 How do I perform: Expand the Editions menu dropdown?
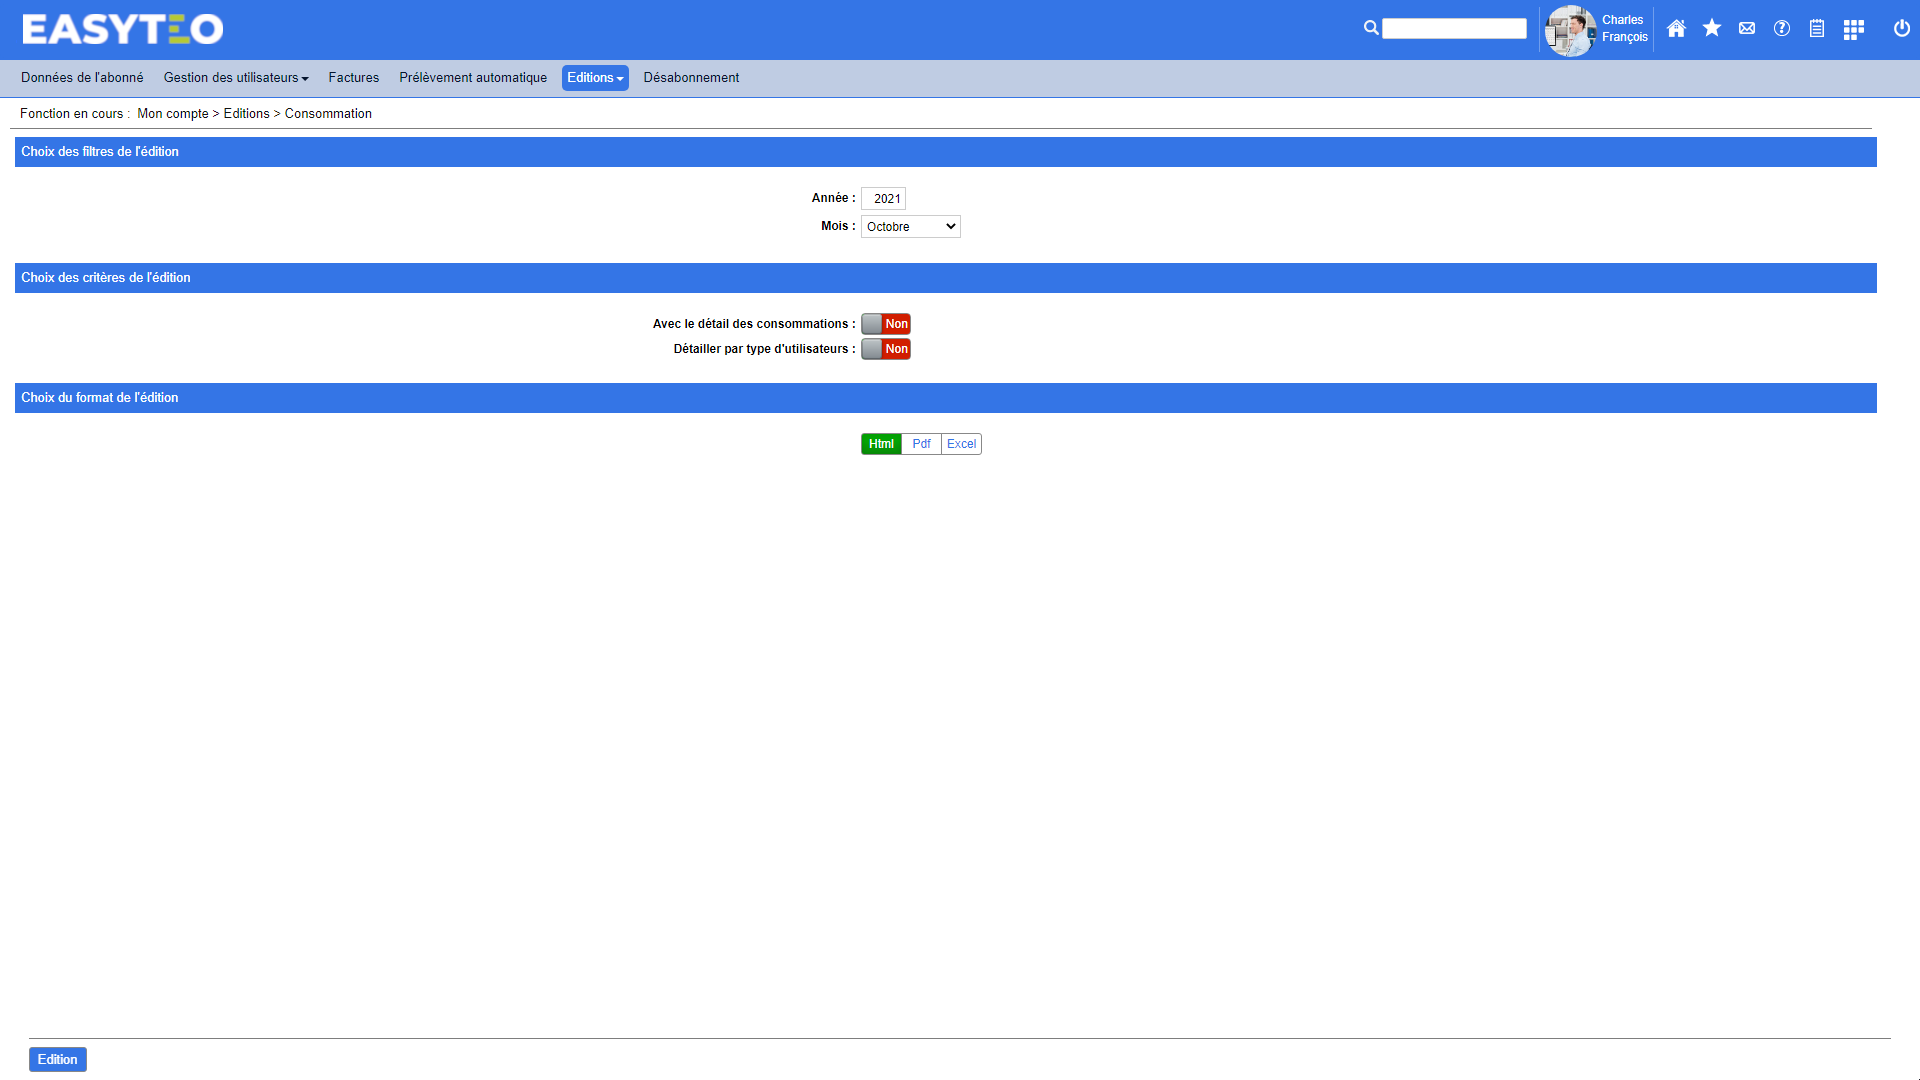pyautogui.click(x=595, y=78)
